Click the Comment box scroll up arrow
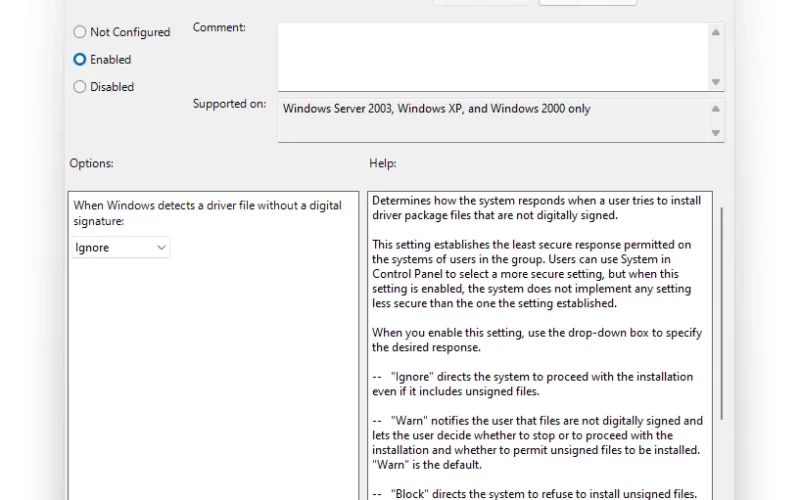 (x=716, y=32)
